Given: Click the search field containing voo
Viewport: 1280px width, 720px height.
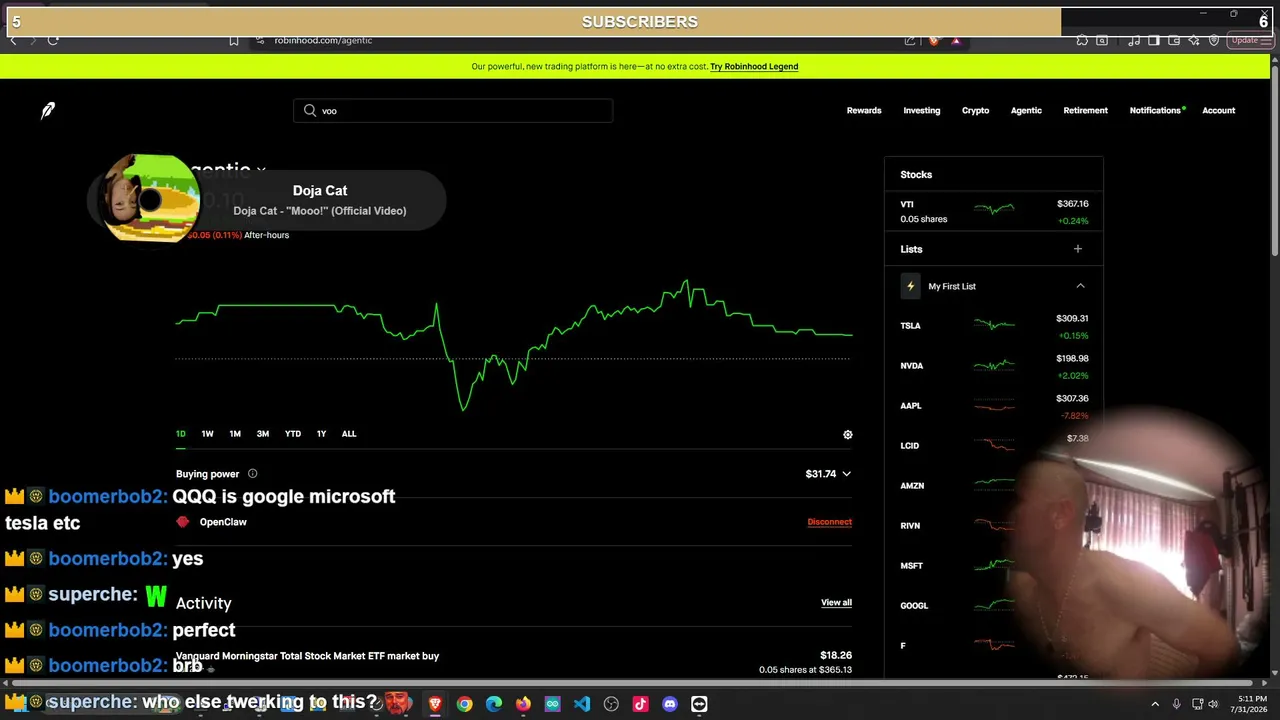Looking at the screenshot, I should (x=453, y=110).
